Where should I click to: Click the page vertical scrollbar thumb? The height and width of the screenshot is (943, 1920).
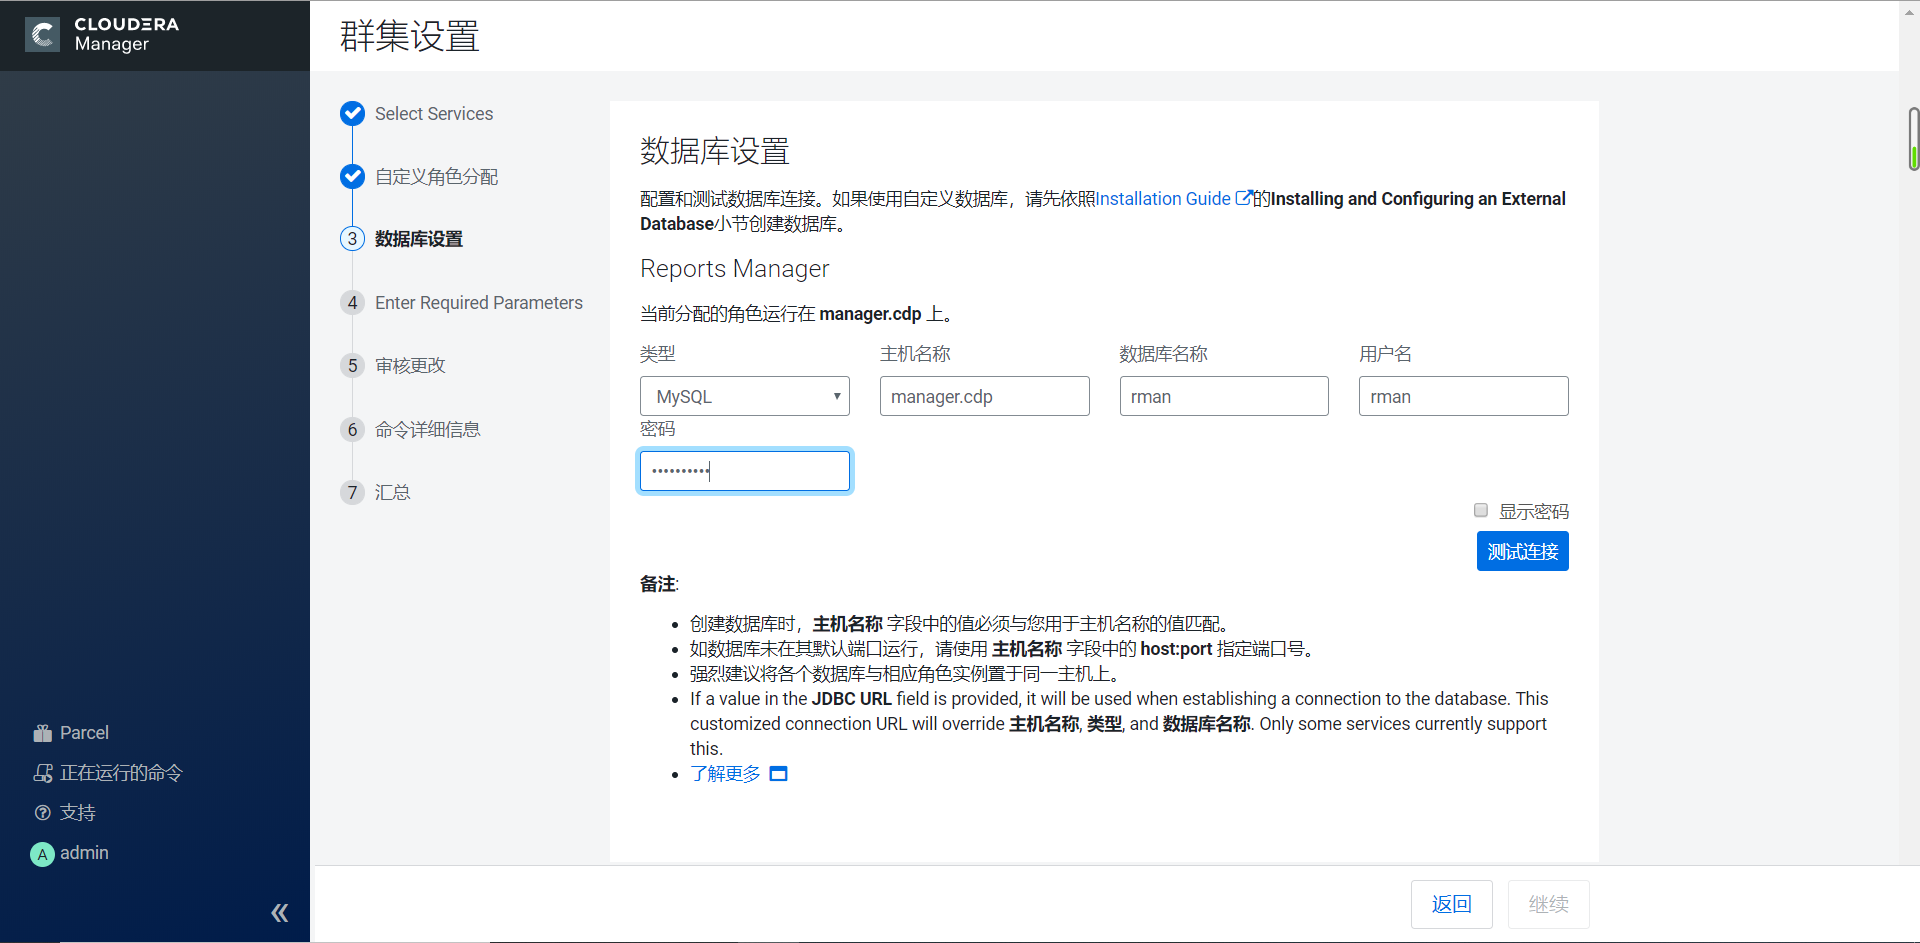pos(1913,138)
